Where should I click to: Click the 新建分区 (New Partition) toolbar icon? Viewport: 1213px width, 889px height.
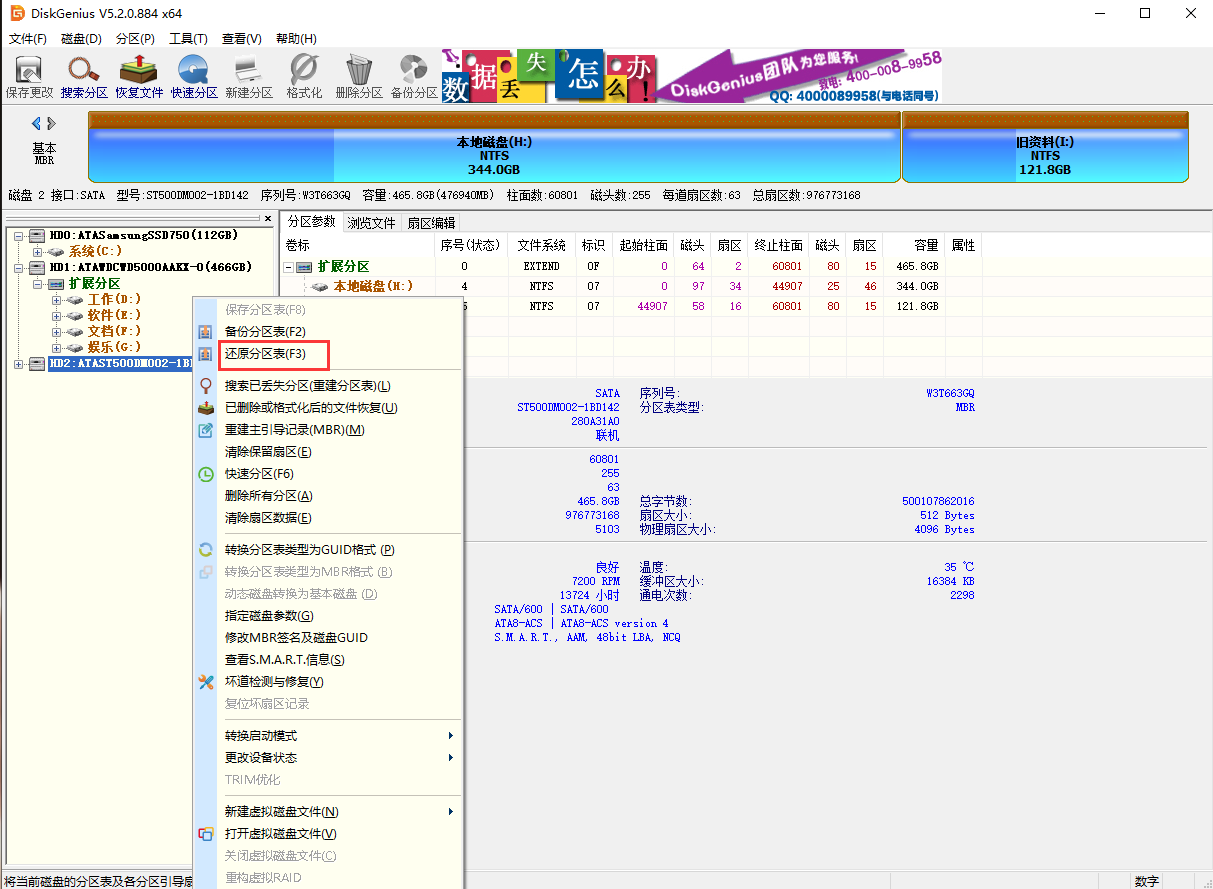tap(249, 76)
